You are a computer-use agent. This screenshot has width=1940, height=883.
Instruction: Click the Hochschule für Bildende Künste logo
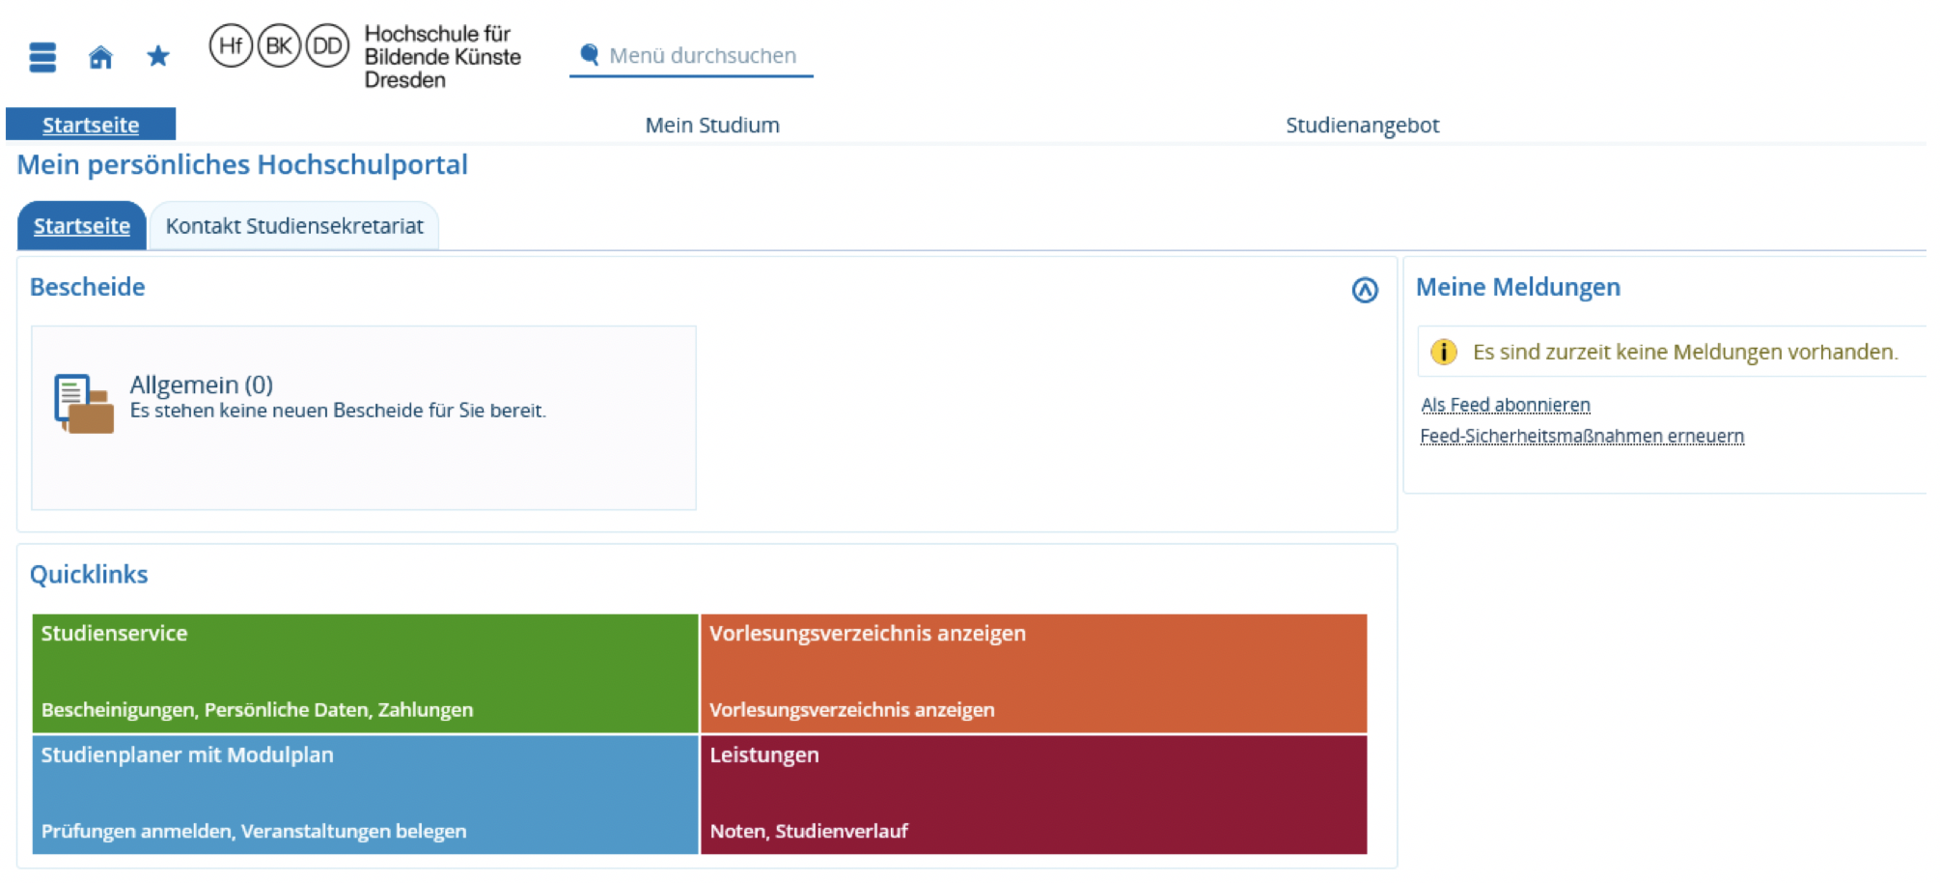click(x=366, y=56)
